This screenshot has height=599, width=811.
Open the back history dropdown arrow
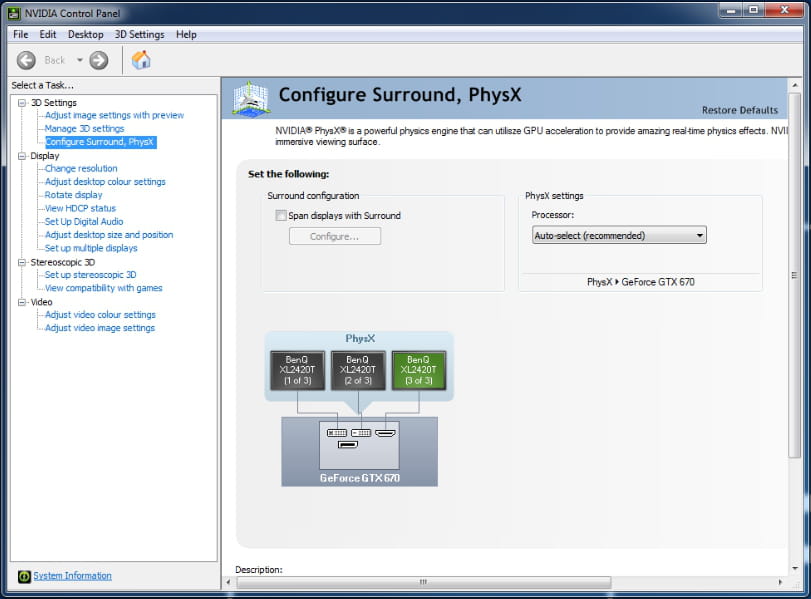80,60
